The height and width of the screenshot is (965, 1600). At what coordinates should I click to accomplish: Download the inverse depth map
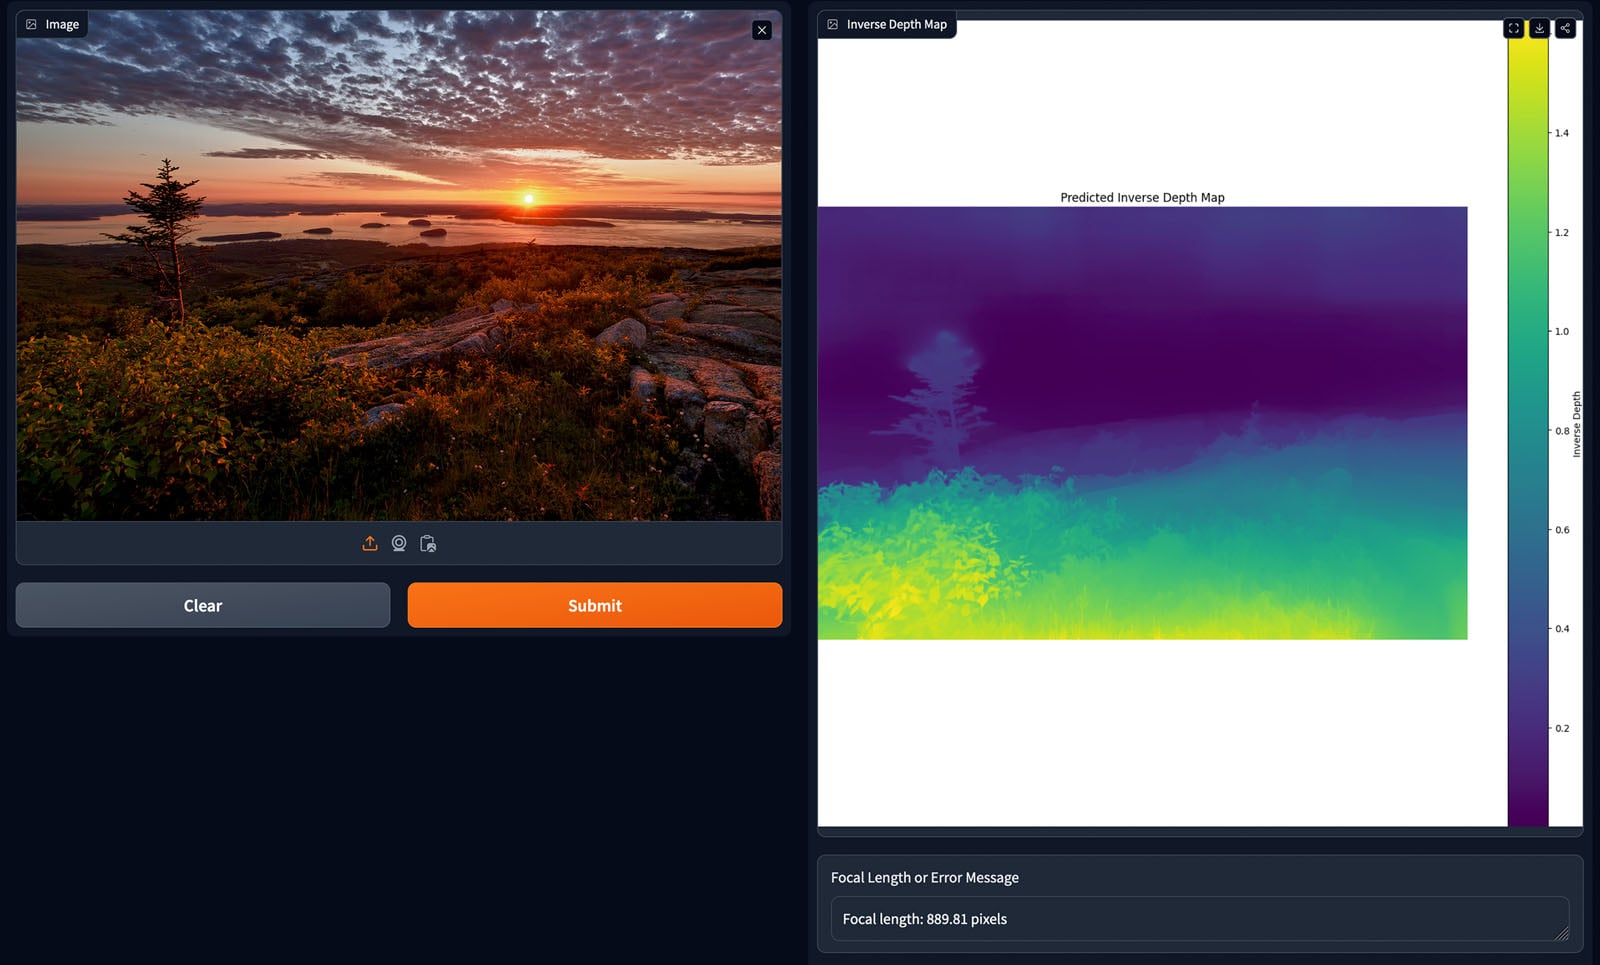pos(1540,28)
